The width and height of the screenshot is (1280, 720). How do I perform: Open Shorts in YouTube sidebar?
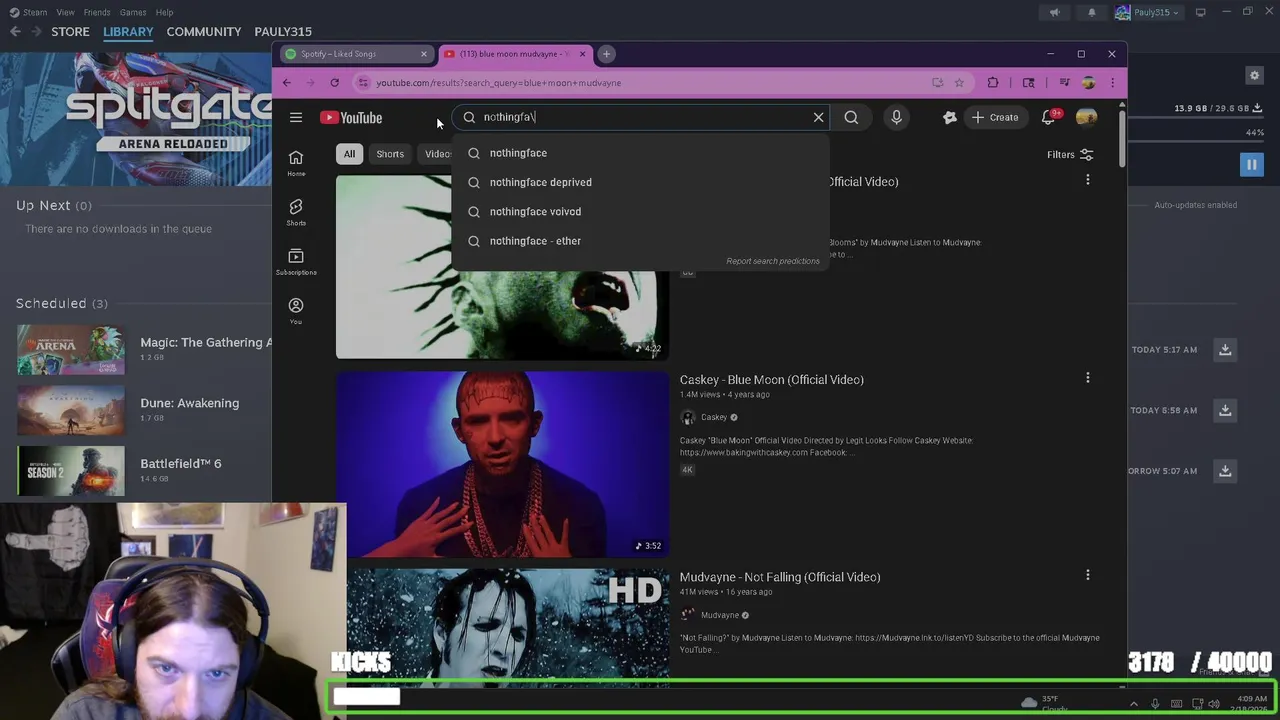coord(296,212)
